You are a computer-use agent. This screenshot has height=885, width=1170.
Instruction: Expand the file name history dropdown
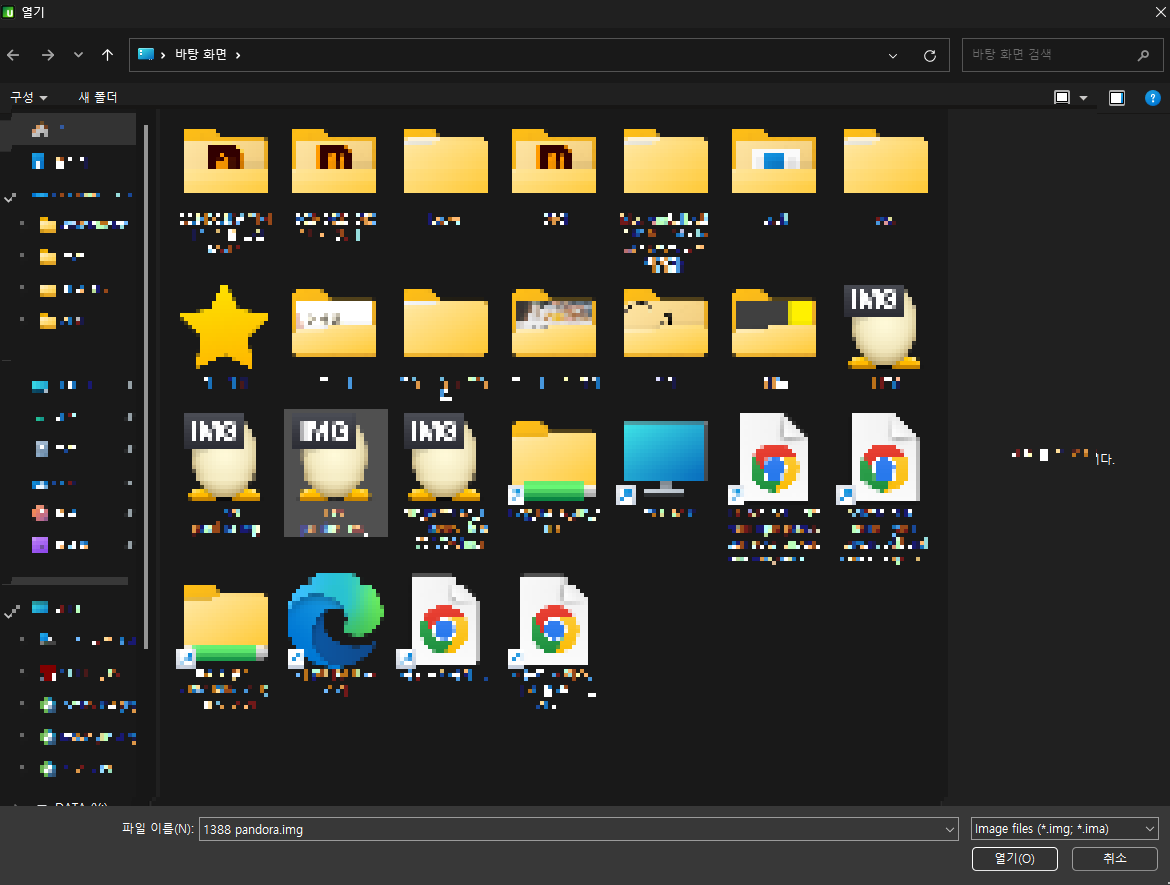pos(950,829)
